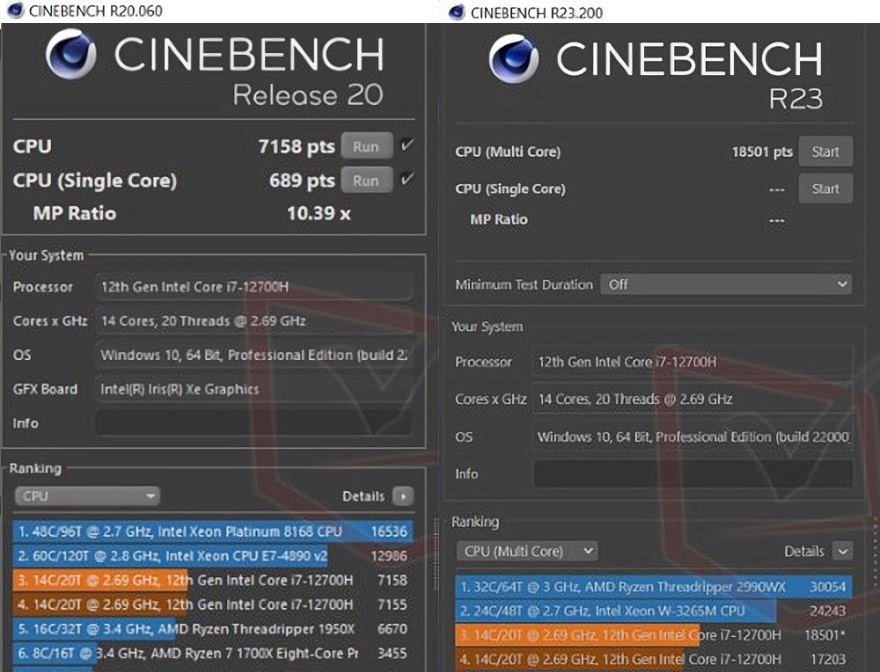The image size is (880, 672).
Task: Select the i7-12700H row scoring 7155
Action: (213, 605)
